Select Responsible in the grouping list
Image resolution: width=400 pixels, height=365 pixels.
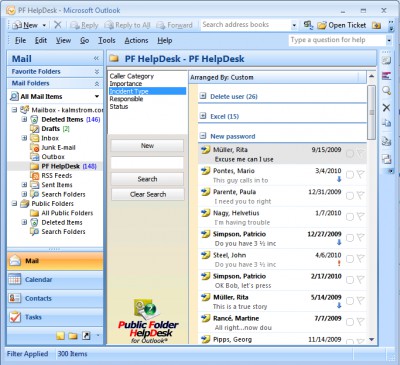pos(126,99)
